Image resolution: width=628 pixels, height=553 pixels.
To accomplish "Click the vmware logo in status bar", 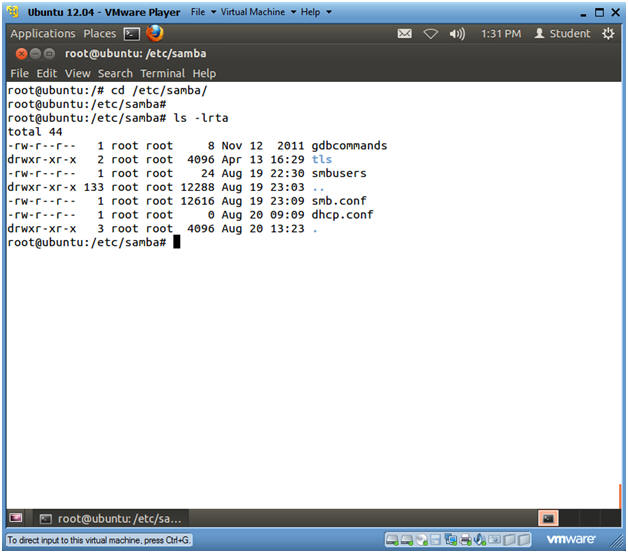I will click(x=571, y=539).
